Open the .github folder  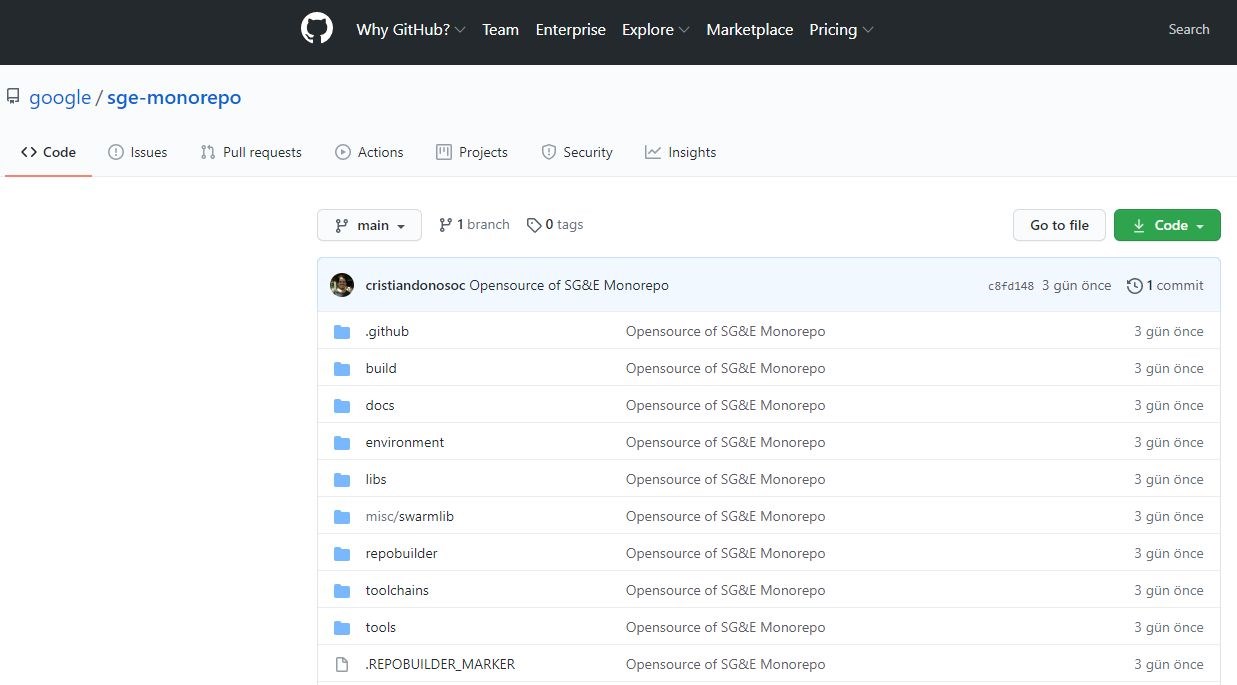pos(387,331)
